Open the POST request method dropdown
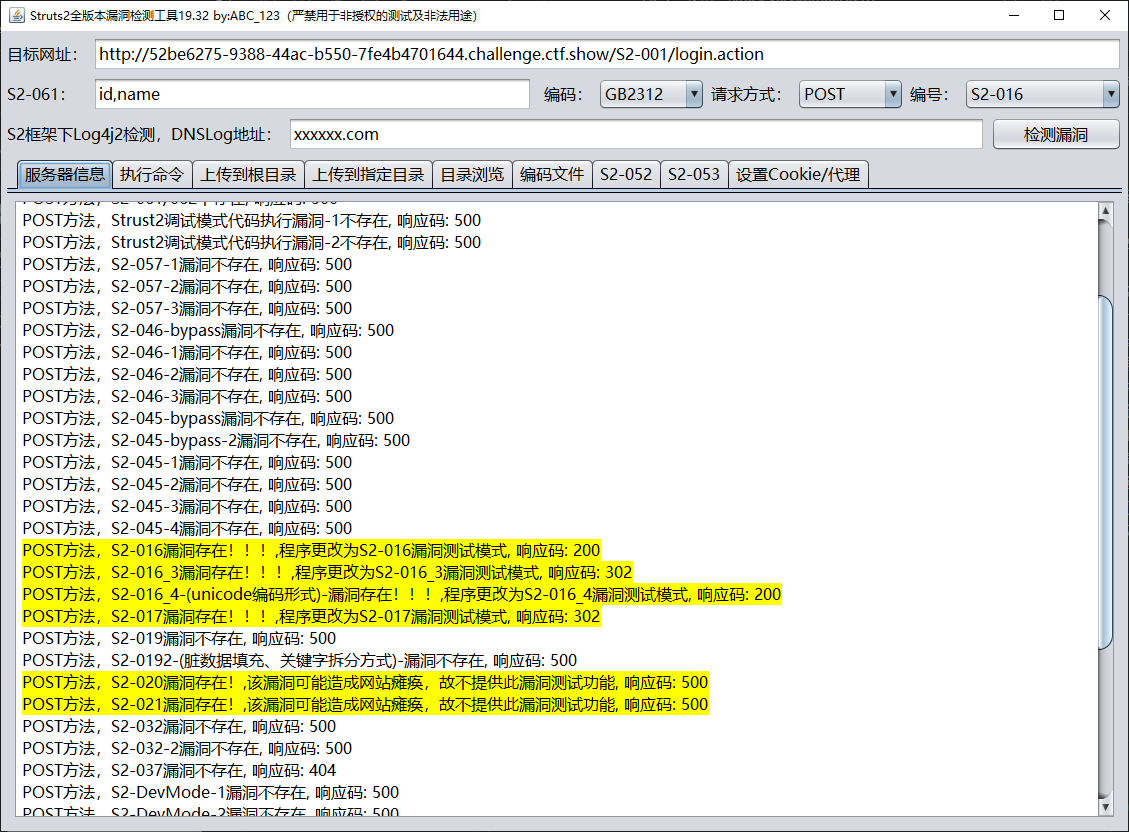The height and width of the screenshot is (832, 1129). coord(850,94)
